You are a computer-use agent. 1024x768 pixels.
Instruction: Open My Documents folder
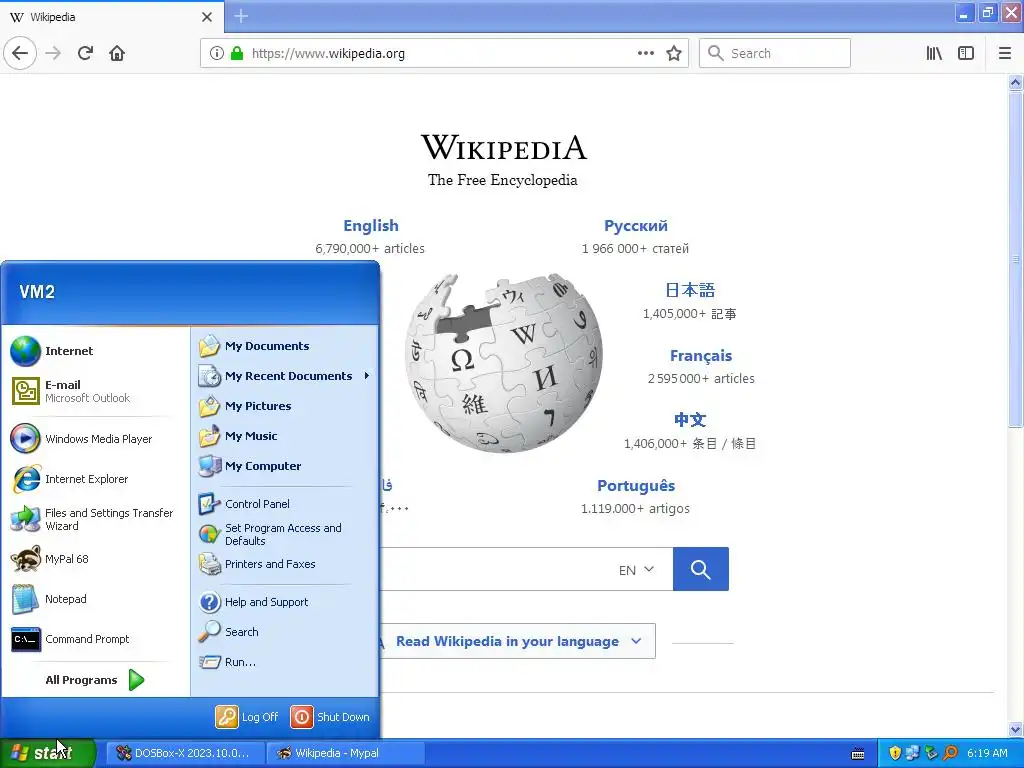click(x=285, y=346)
